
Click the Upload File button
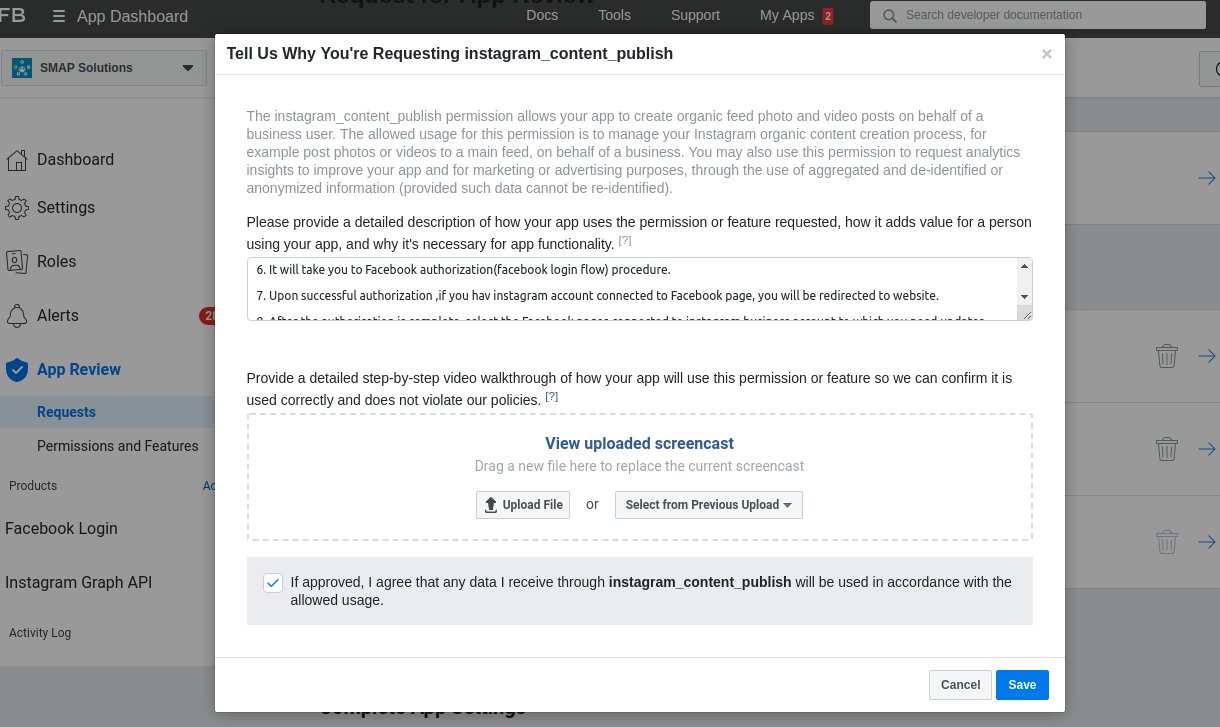pyautogui.click(x=522, y=505)
